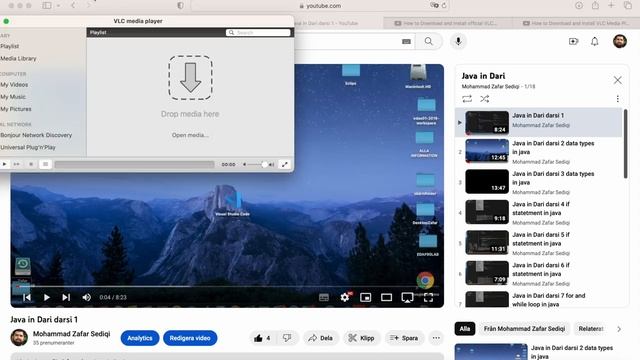640x360 pixels.
Task: Open the account avatar menu
Action: coord(620,41)
